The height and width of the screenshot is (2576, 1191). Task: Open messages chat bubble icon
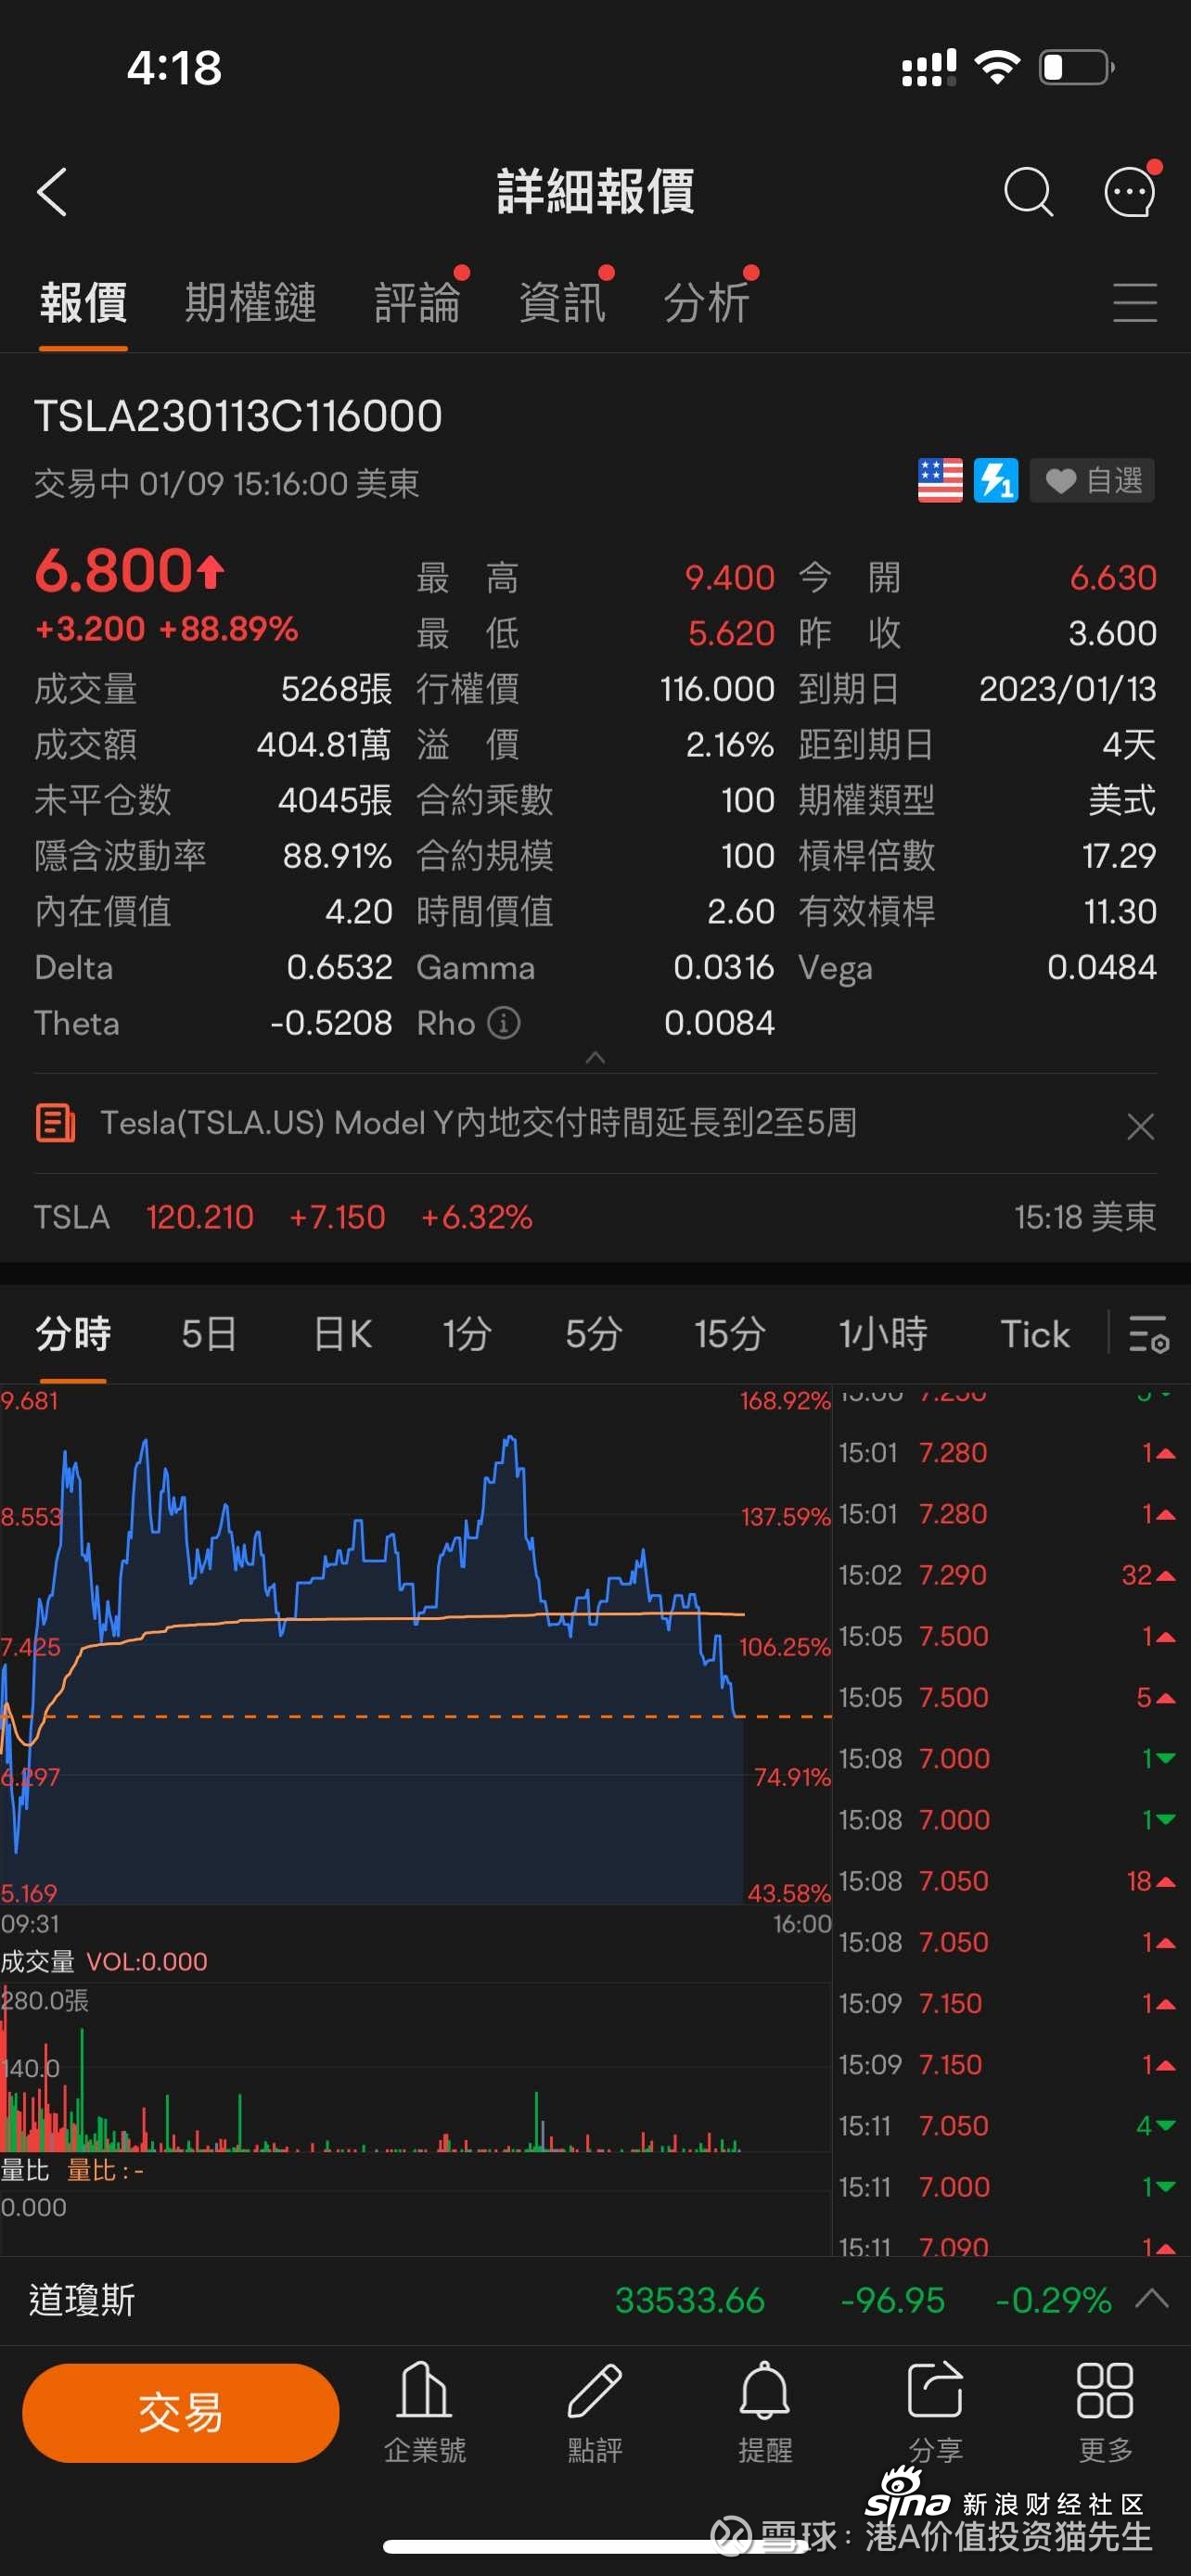1131,190
